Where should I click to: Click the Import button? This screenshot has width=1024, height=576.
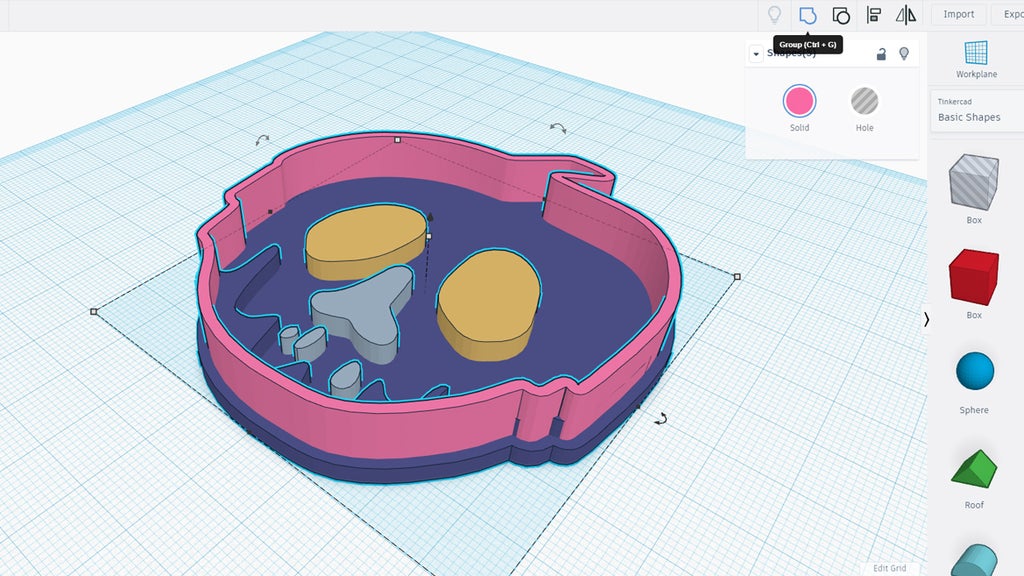[958, 14]
